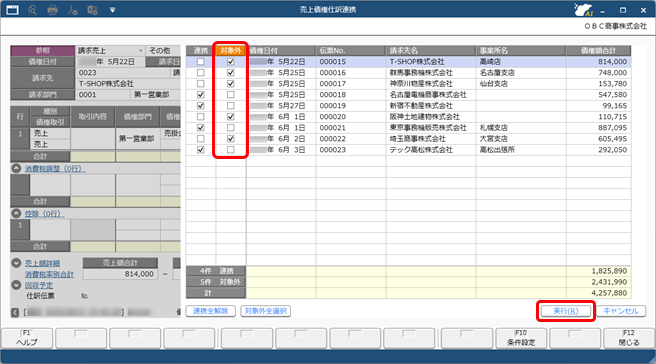
Task: Uncheck 連携 checkbox for slip 000018
Action: (201, 95)
